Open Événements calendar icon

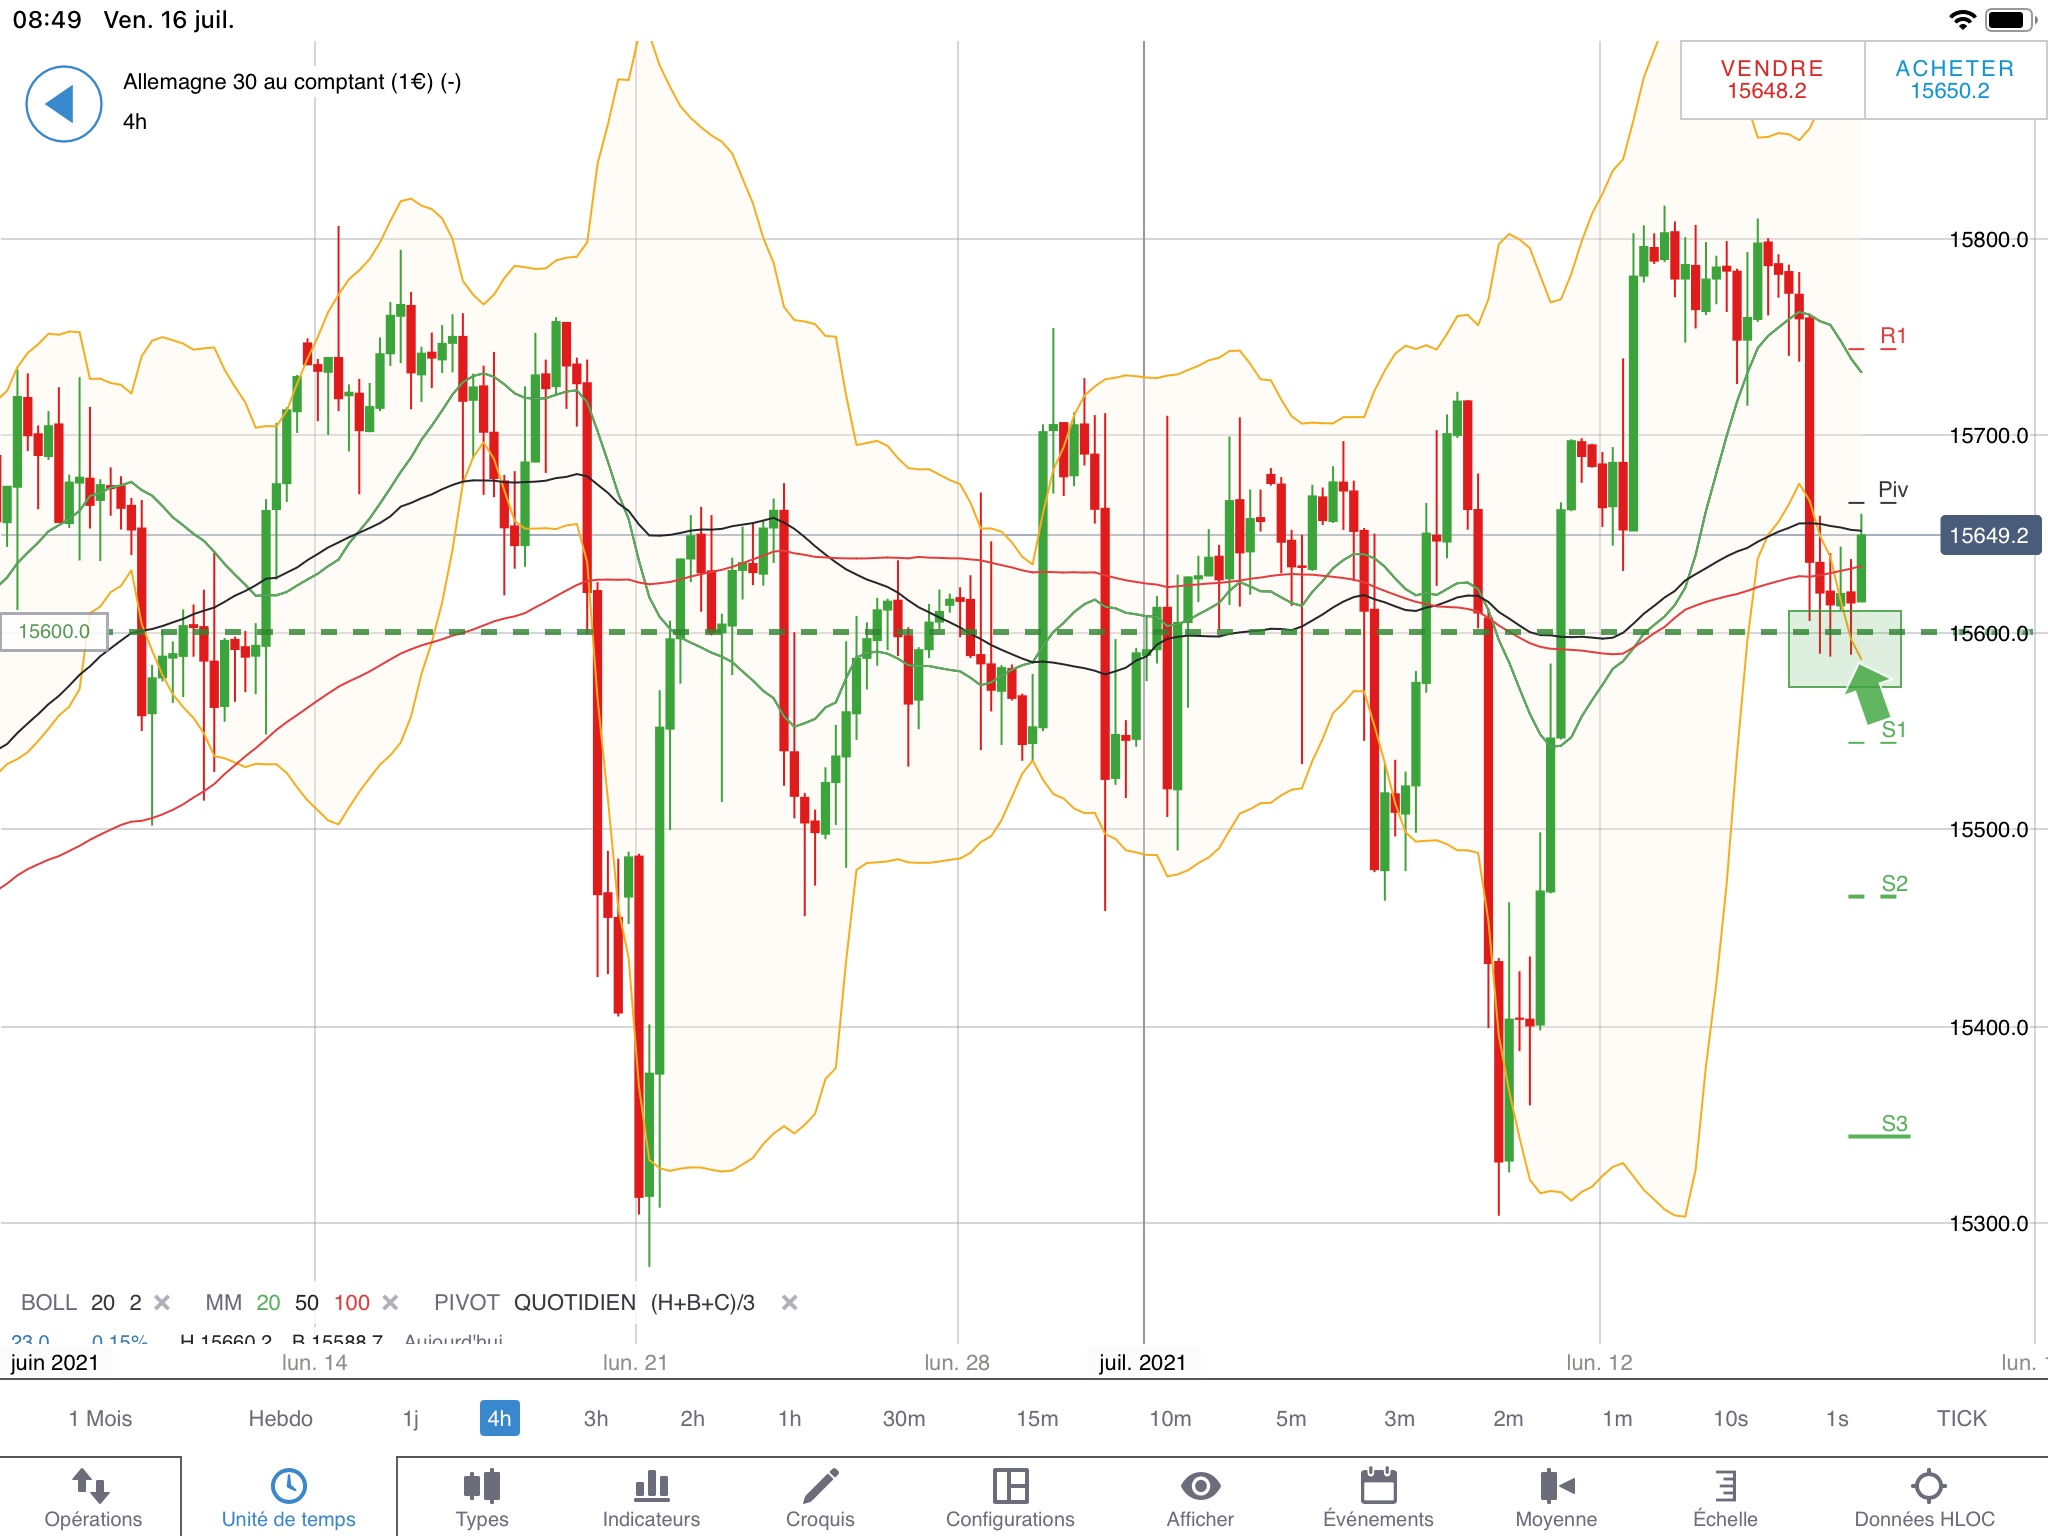tap(1378, 1487)
